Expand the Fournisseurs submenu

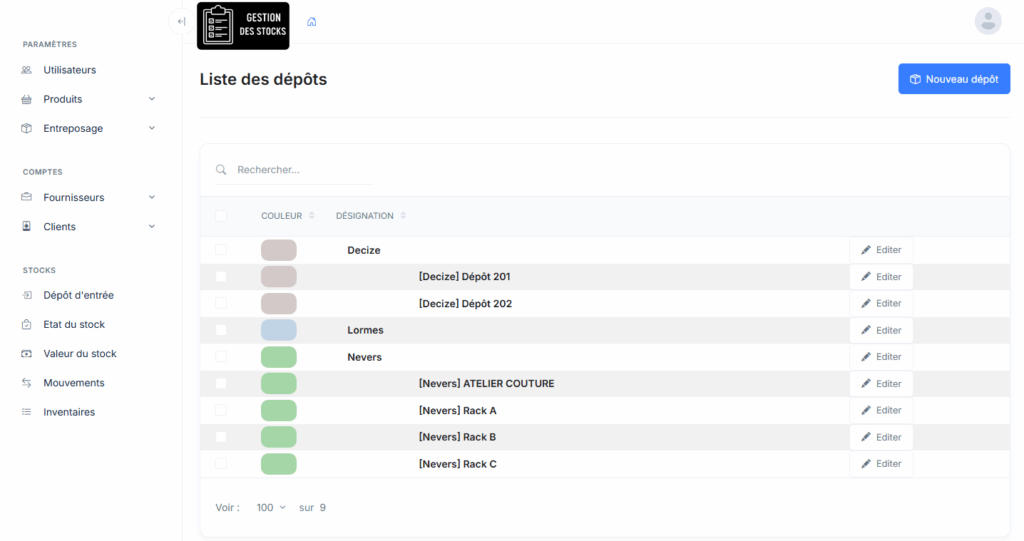click(x=152, y=197)
